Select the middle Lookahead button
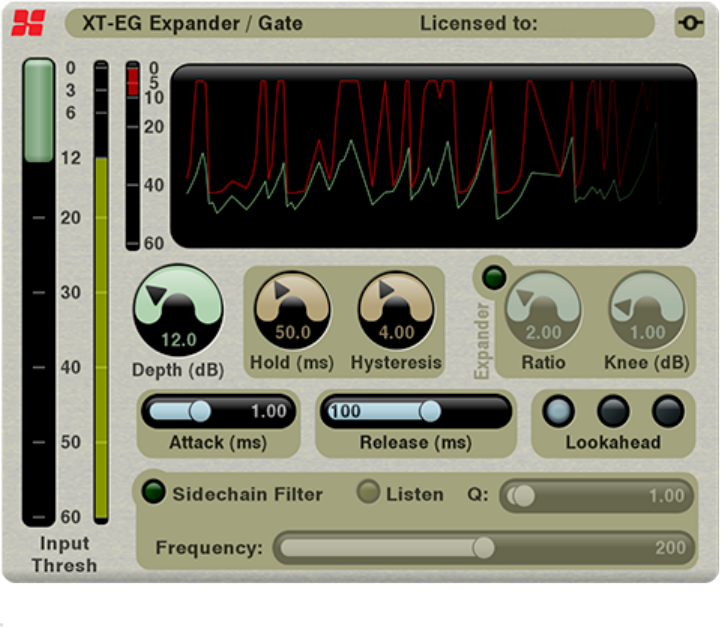Image resolution: width=721 pixels, height=627 pixels. [x=613, y=411]
